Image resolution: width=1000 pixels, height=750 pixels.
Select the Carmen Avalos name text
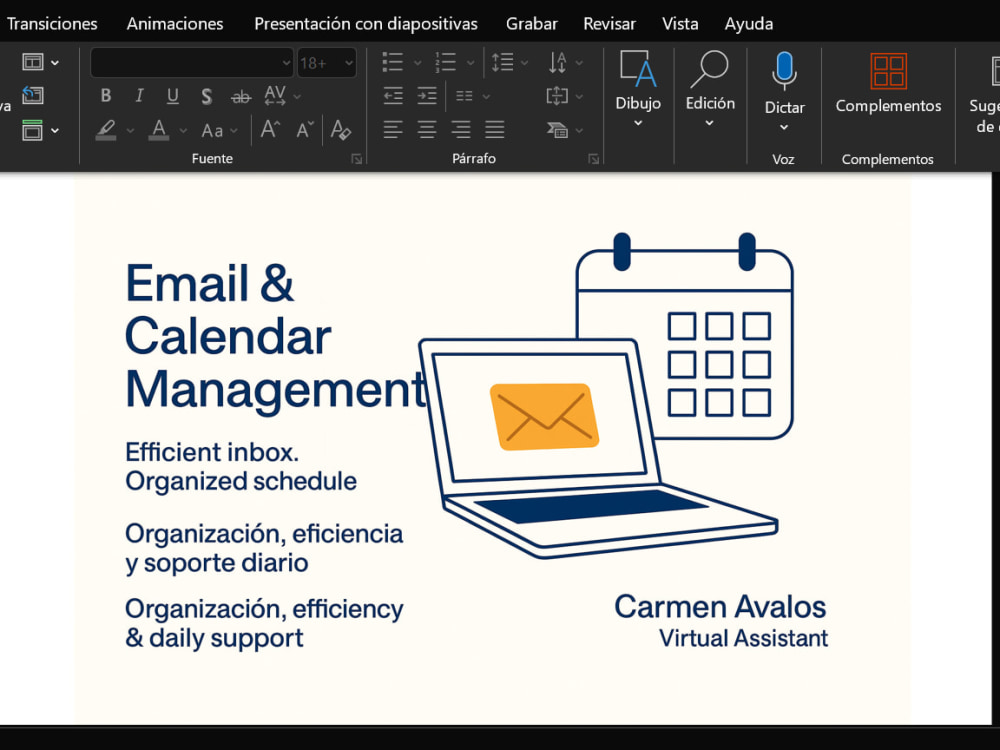click(x=720, y=607)
